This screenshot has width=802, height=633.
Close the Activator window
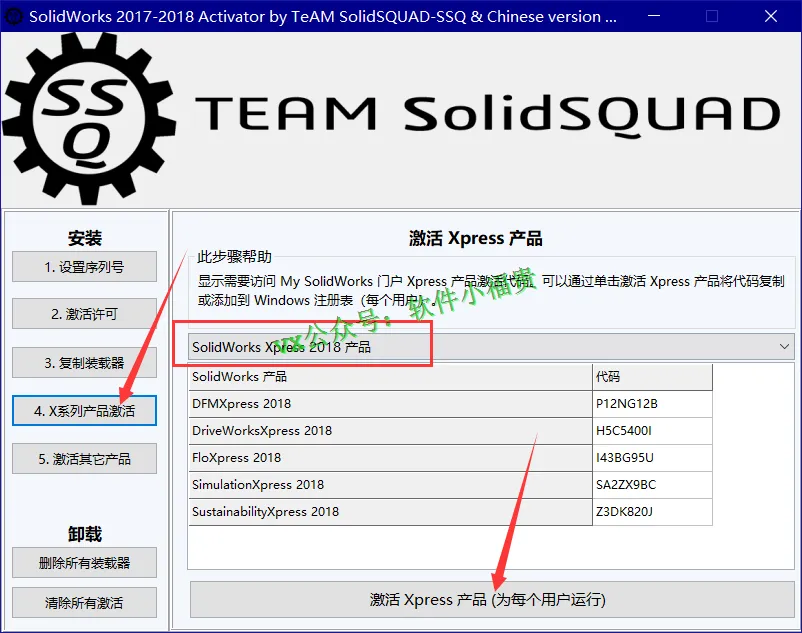[x=771, y=16]
